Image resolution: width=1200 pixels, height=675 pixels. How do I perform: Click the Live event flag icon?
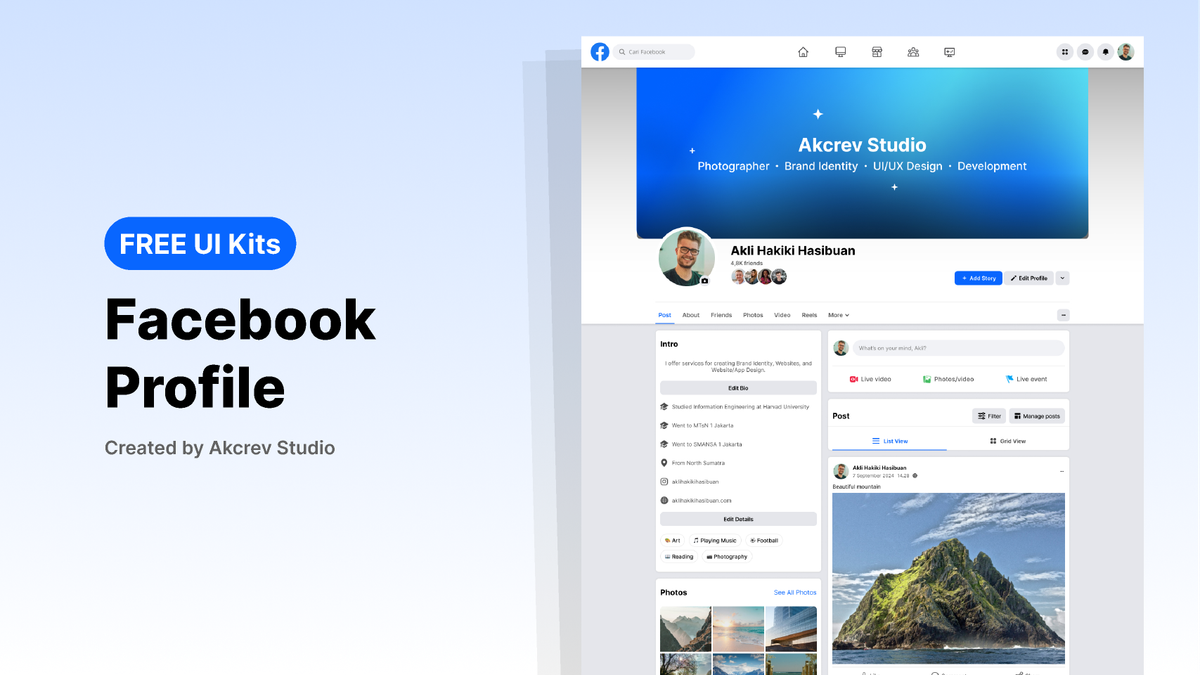coord(1009,379)
